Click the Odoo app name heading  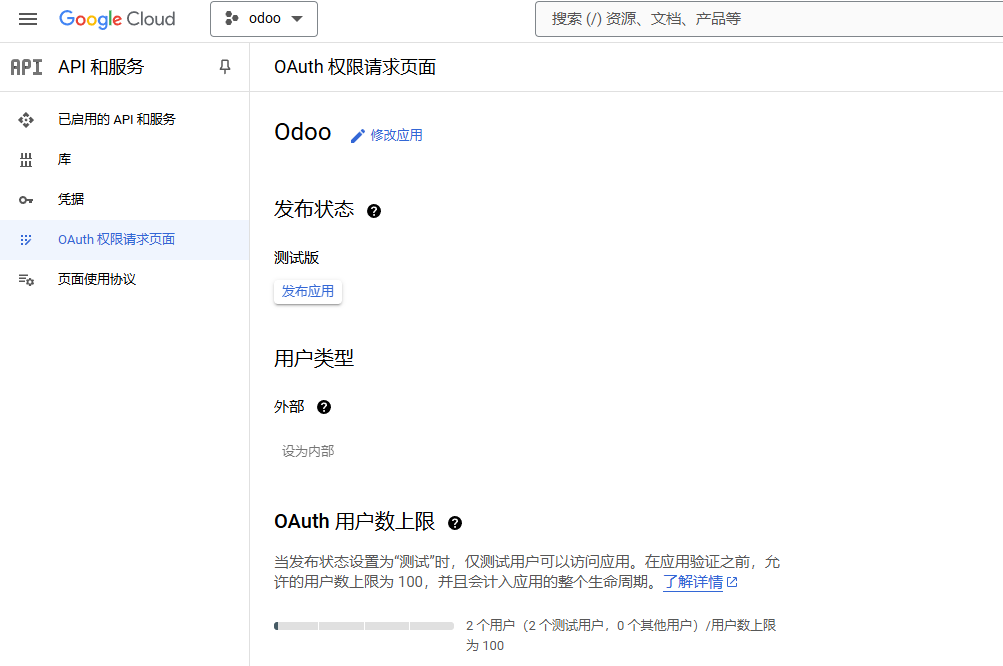303,132
